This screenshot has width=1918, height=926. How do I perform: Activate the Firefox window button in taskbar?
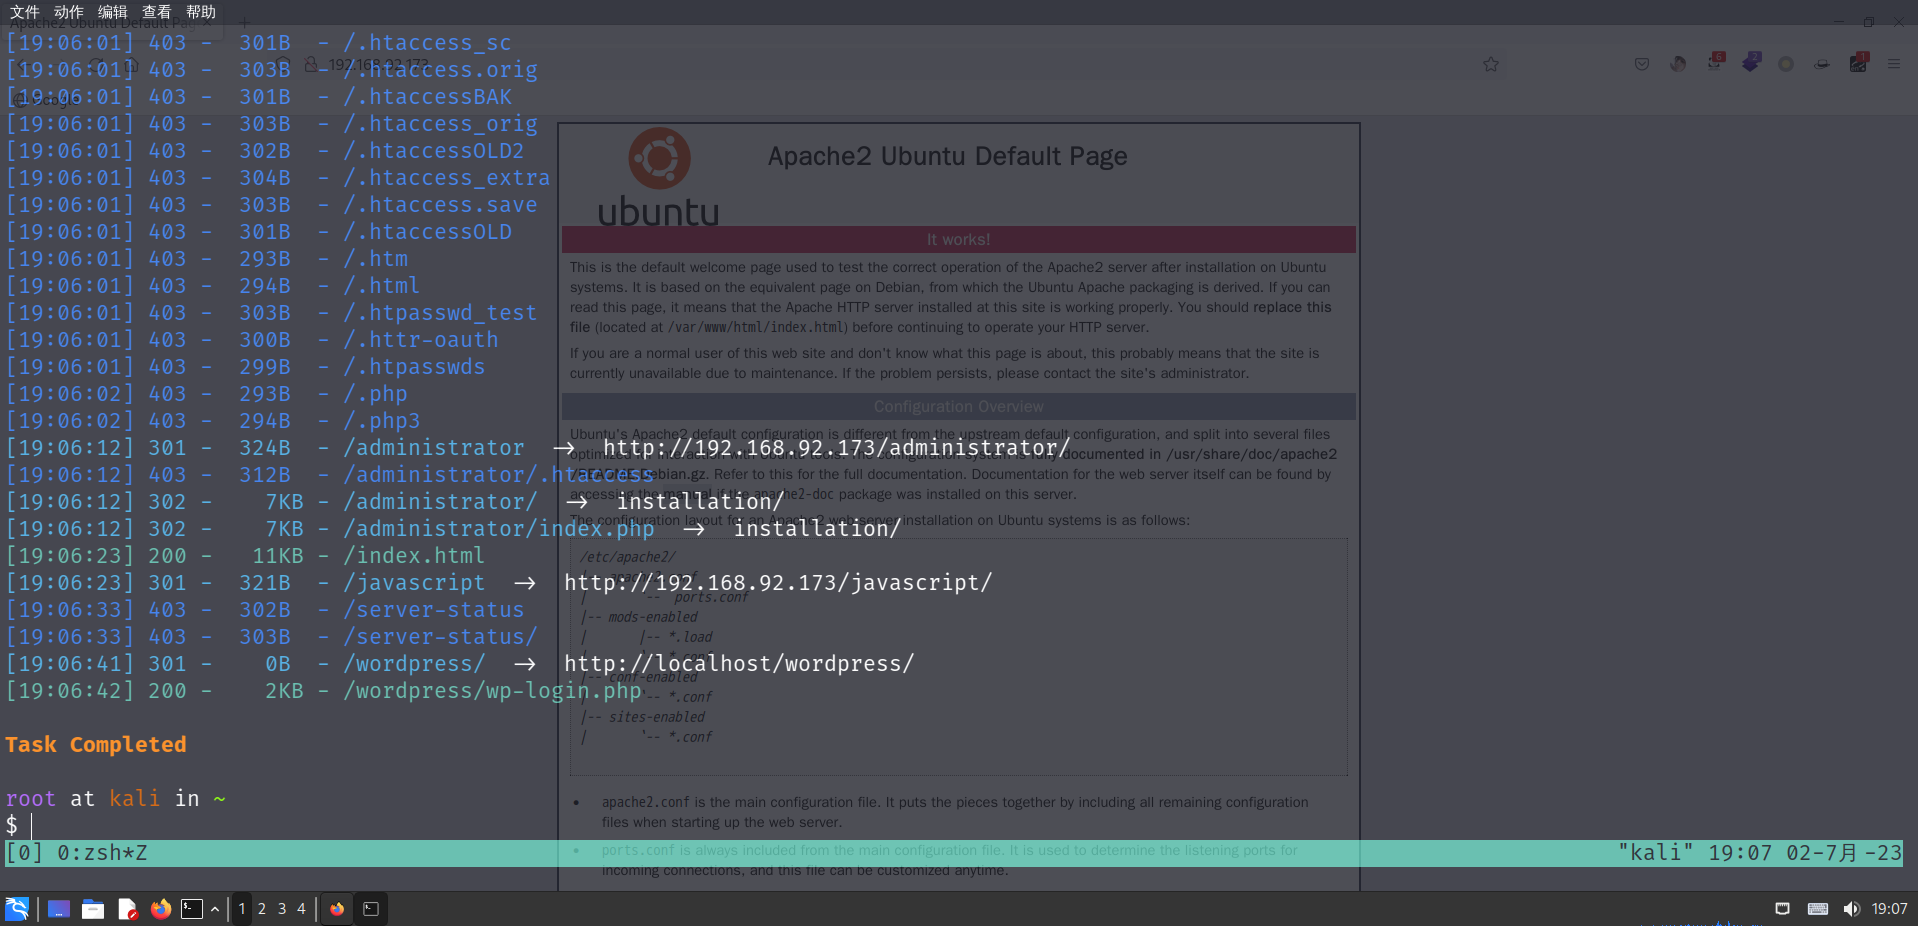coord(337,909)
